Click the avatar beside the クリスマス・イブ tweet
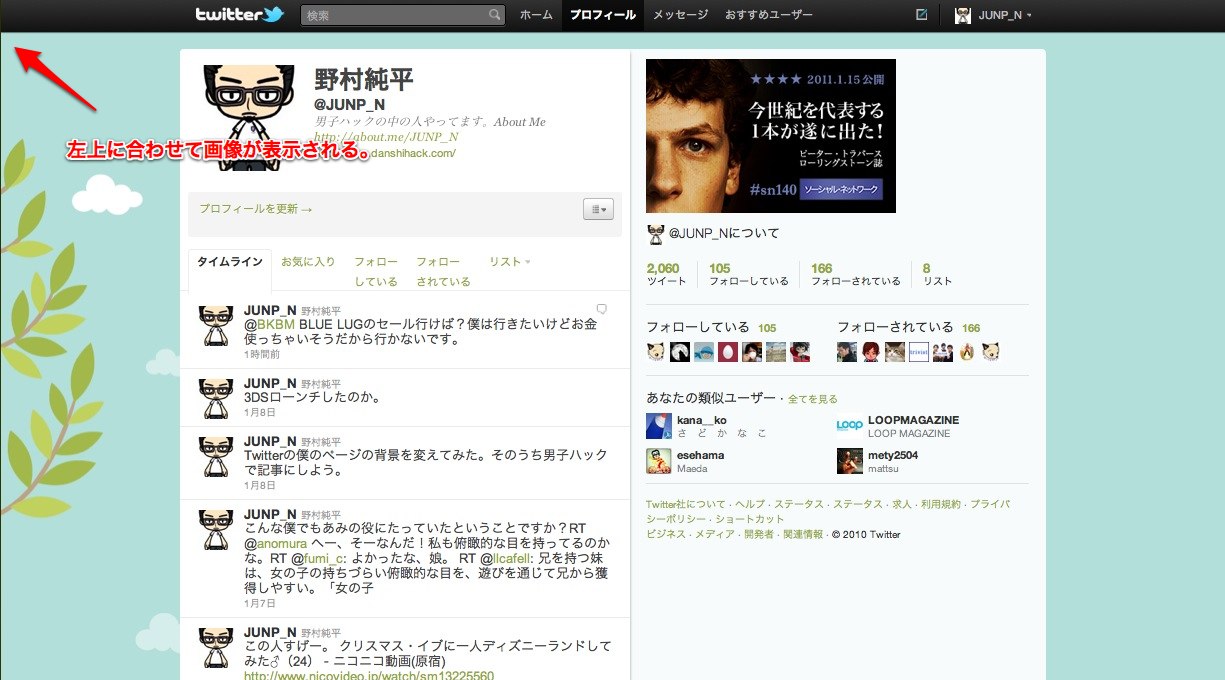 216,647
